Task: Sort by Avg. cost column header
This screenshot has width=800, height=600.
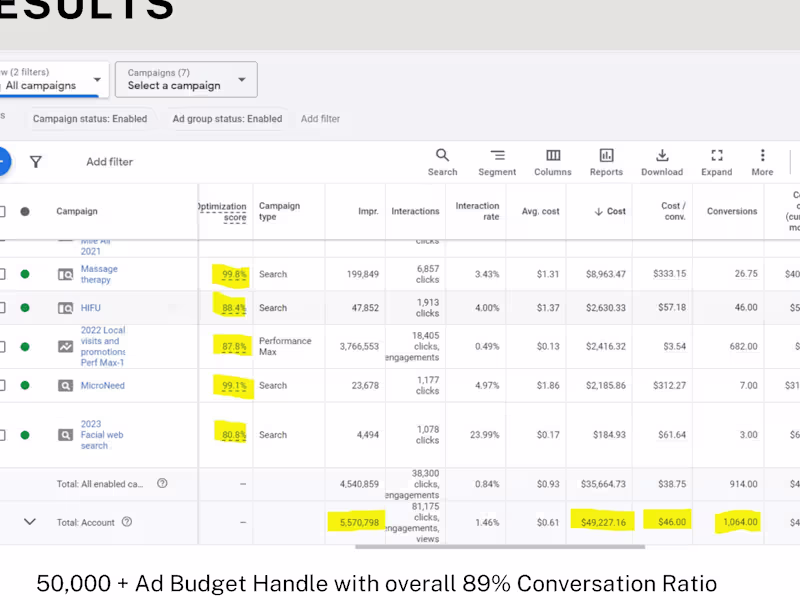Action: pos(540,211)
